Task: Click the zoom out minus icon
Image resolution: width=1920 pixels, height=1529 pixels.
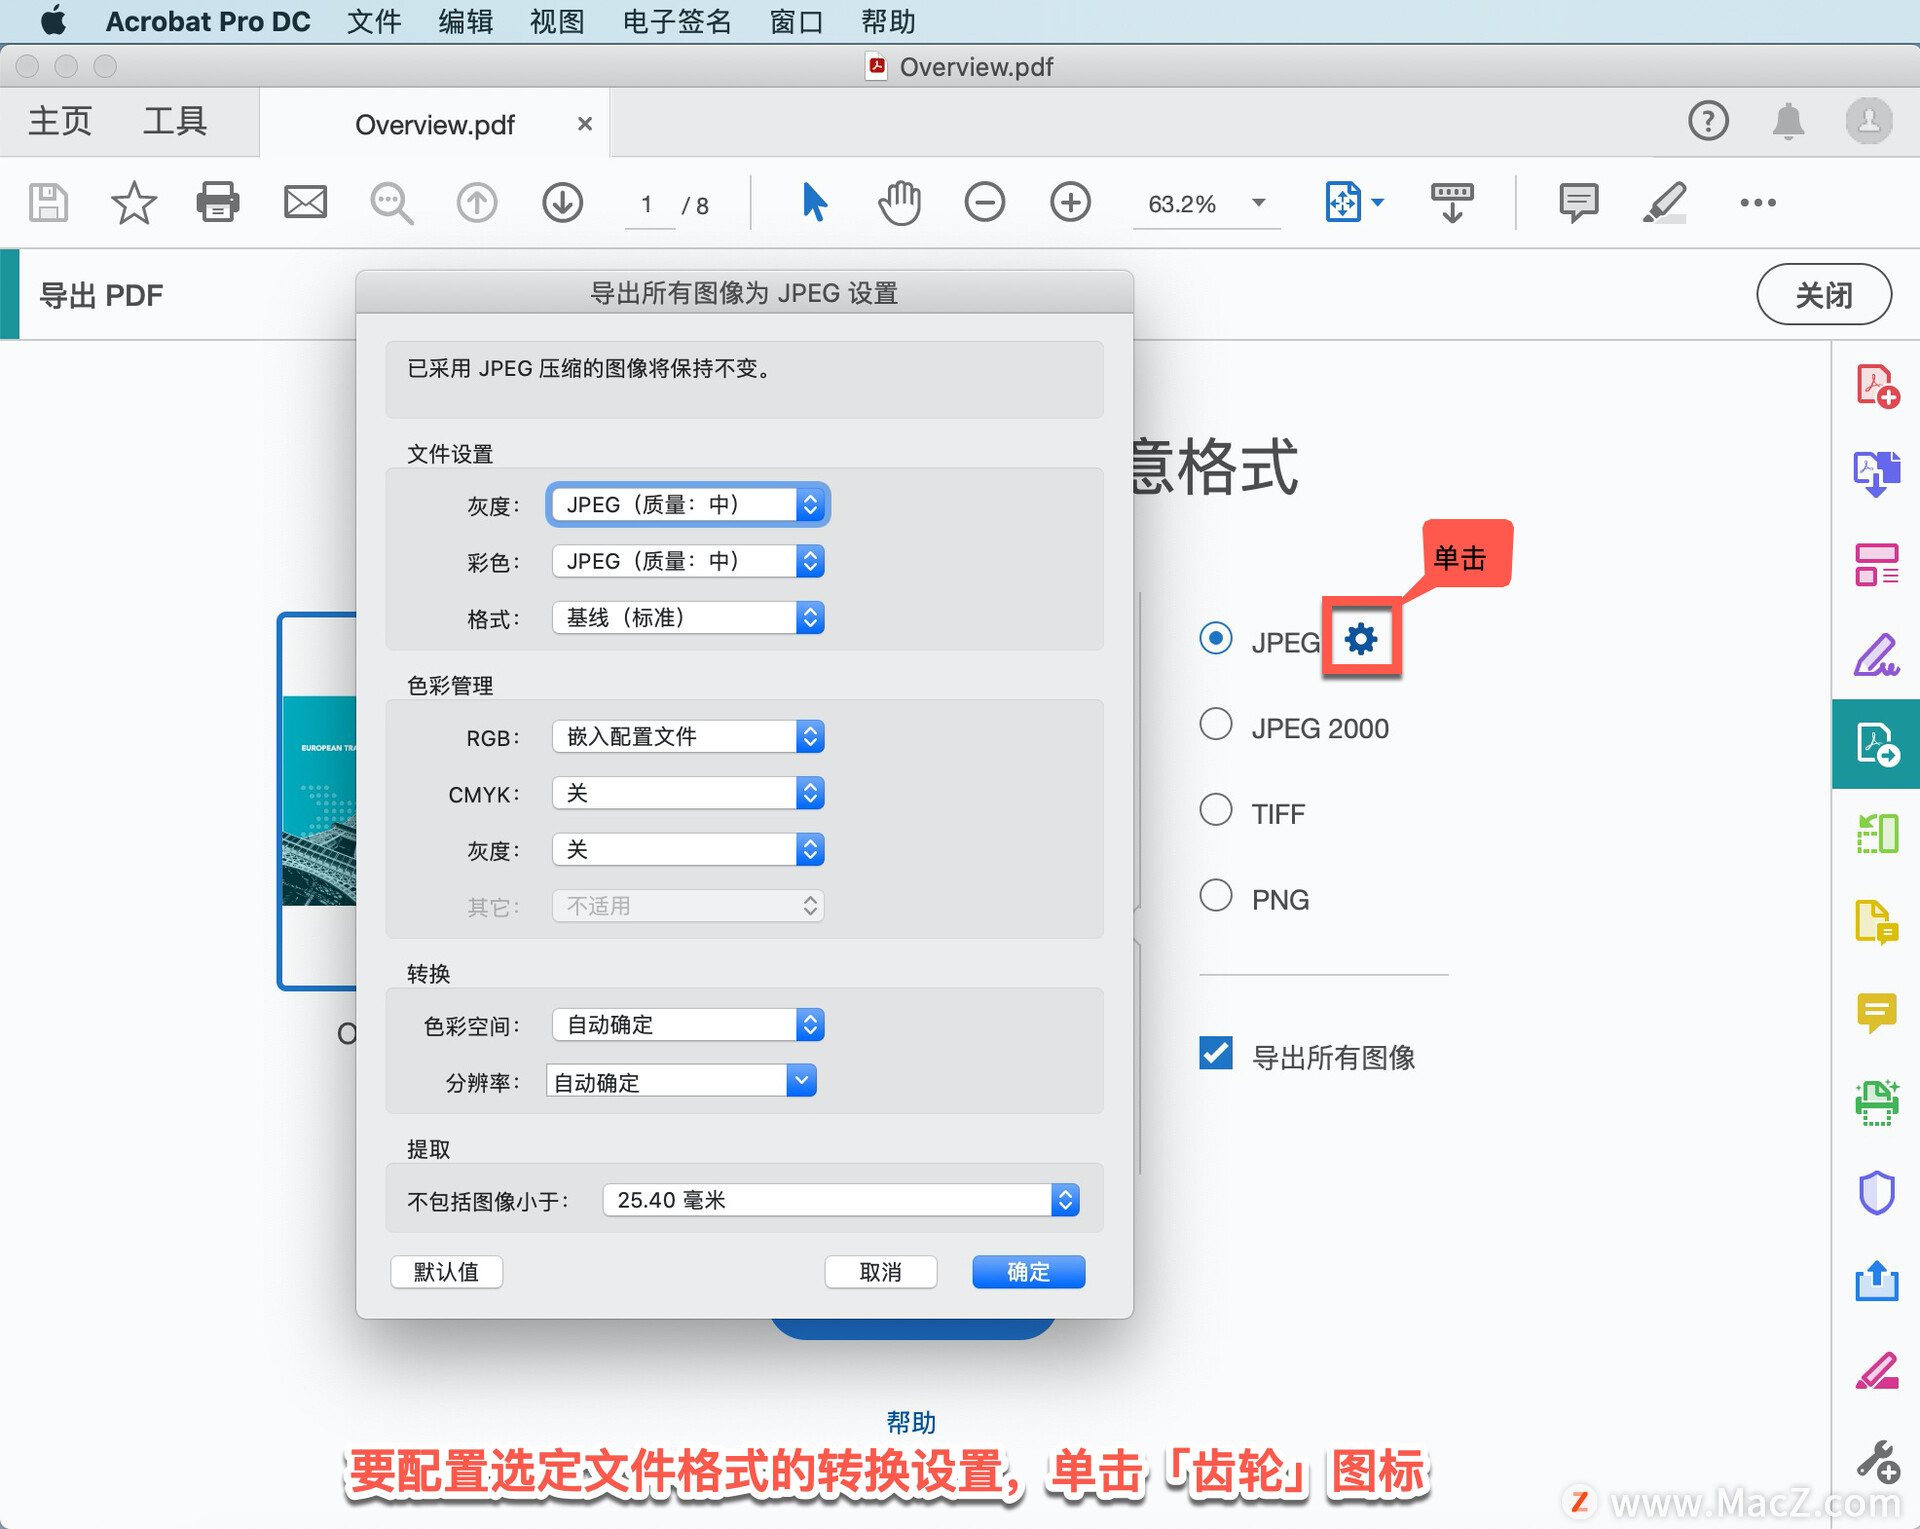Action: (x=984, y=203)
